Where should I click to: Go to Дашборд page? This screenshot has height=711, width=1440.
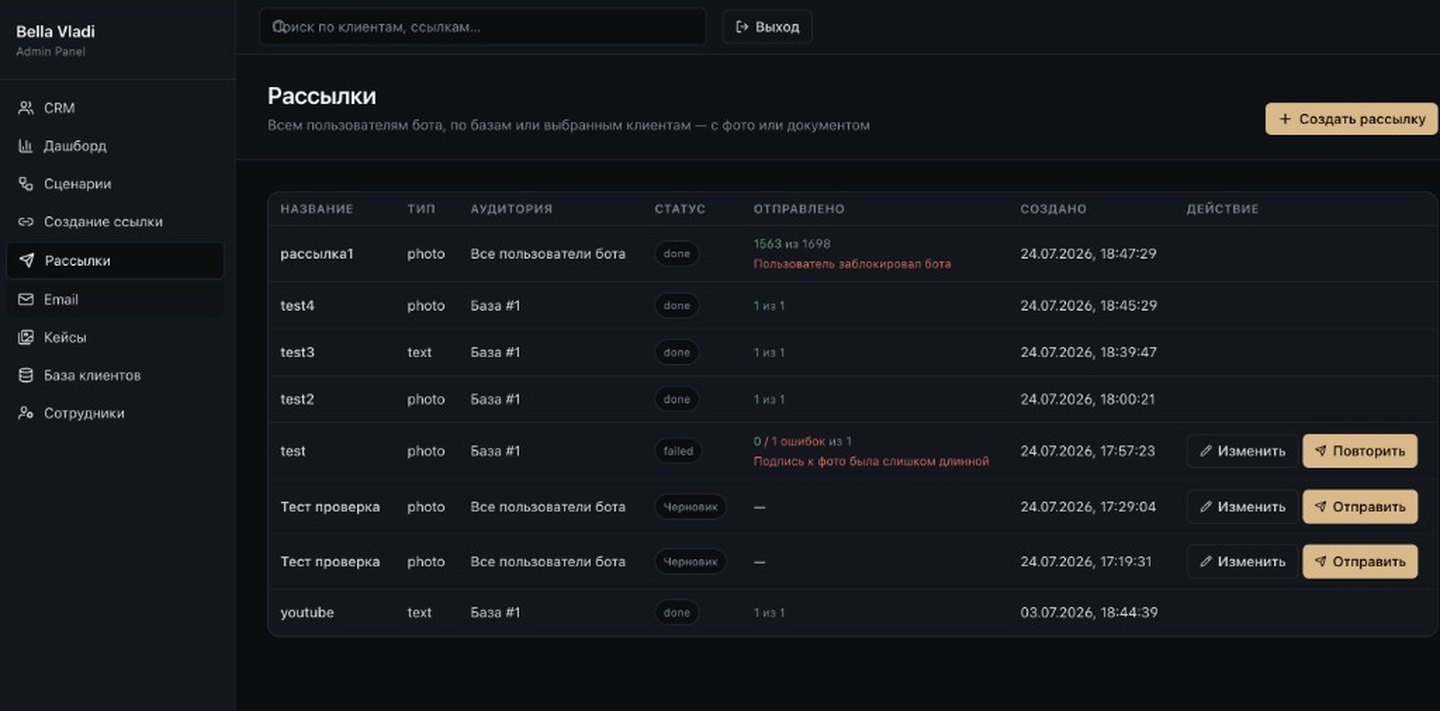pyautogui.click(x=115, y=146)
